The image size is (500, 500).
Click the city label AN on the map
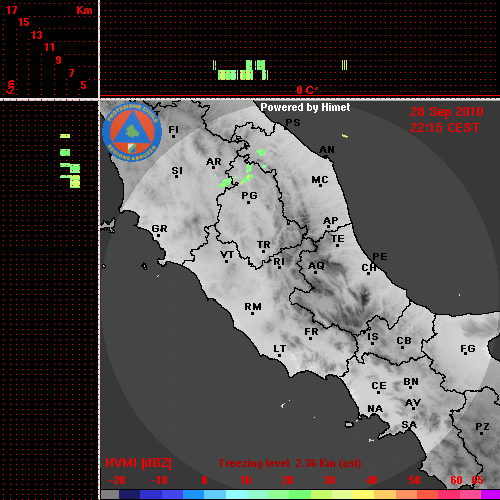coord(327,150)
